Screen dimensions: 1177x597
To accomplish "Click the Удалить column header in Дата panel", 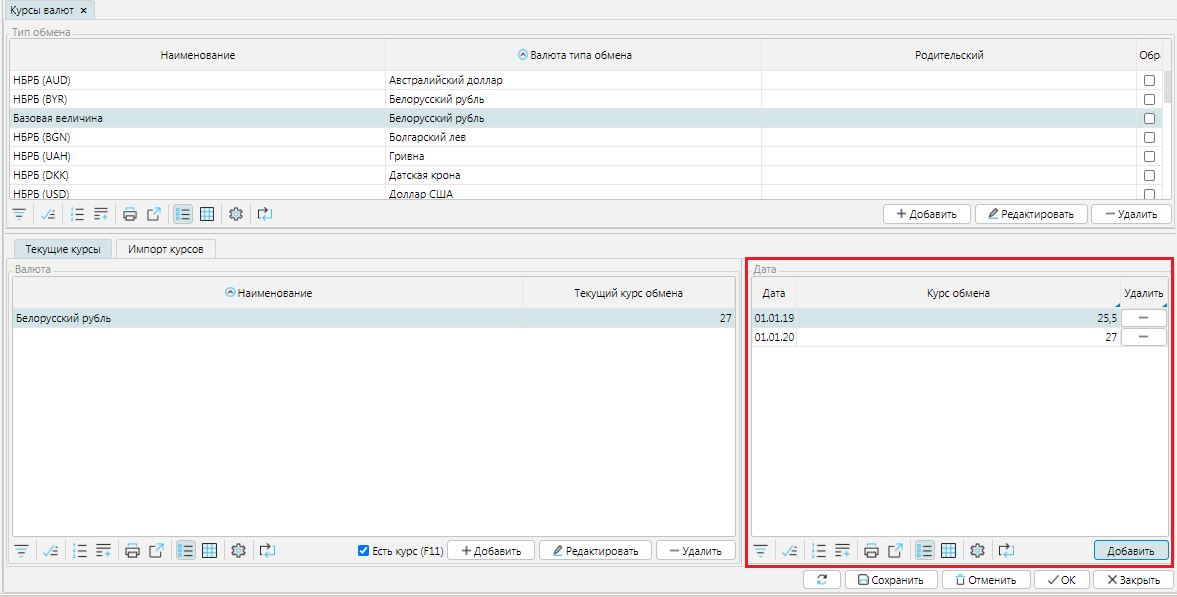I will coord(1143,293).
